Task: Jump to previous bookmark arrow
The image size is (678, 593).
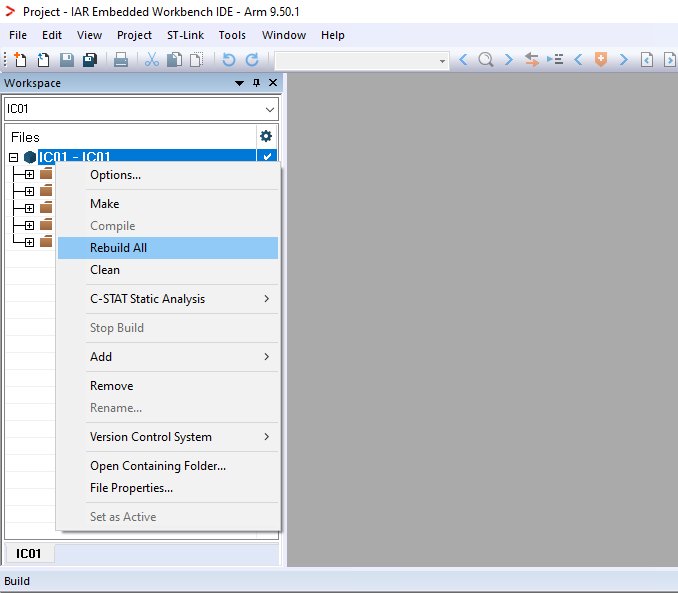Action: (578, 59)
